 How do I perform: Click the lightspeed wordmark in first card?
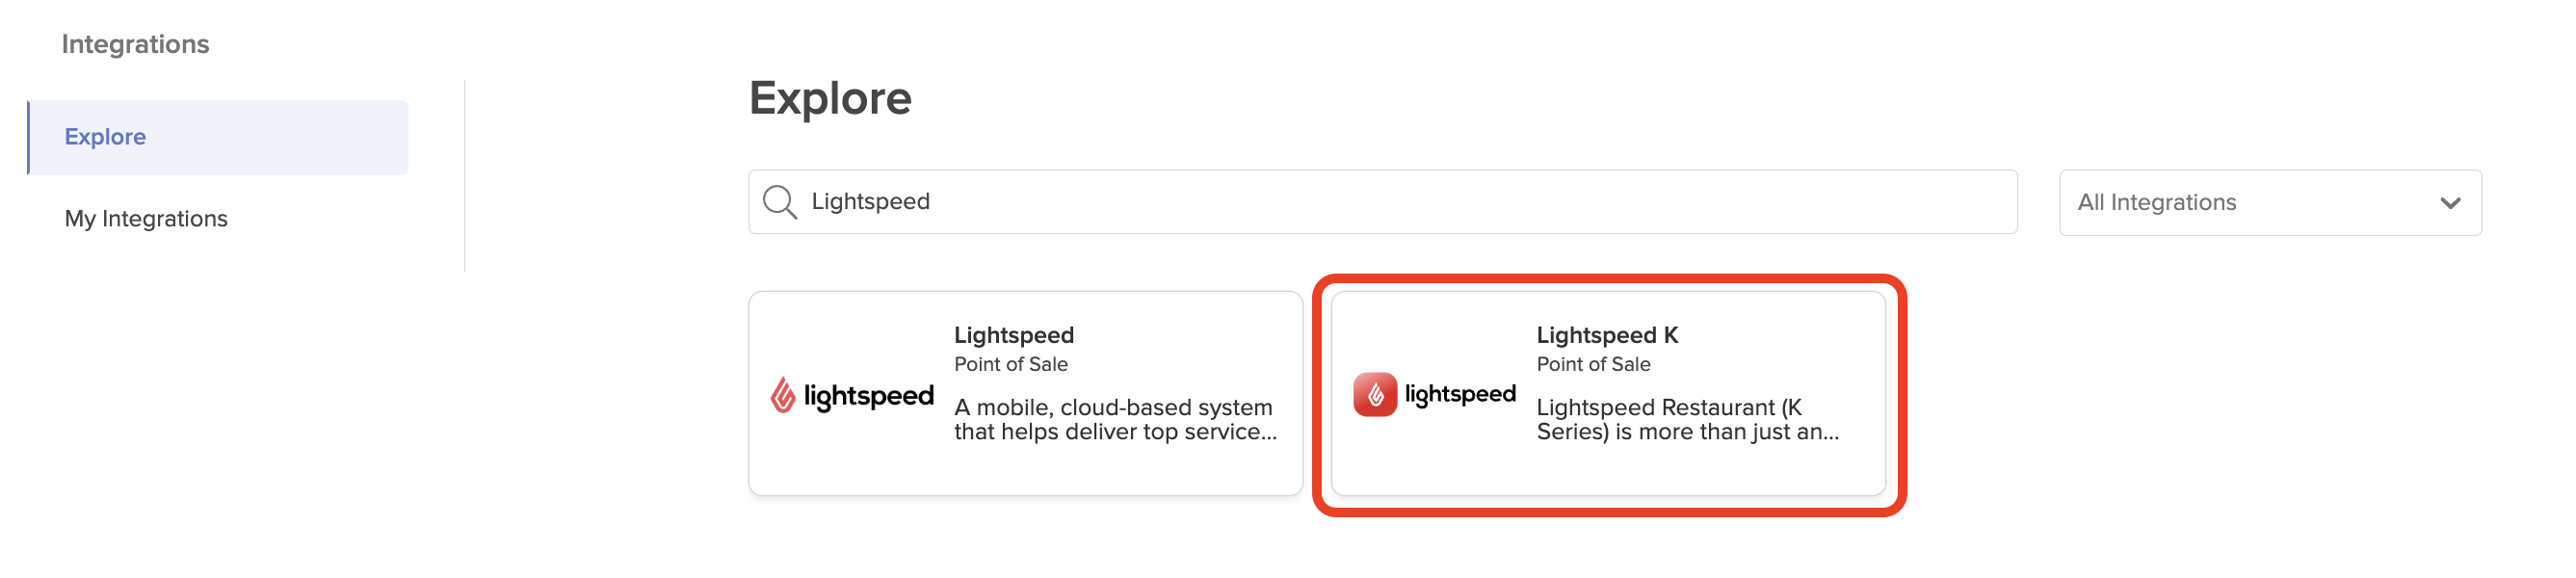(x=868, y=397)
